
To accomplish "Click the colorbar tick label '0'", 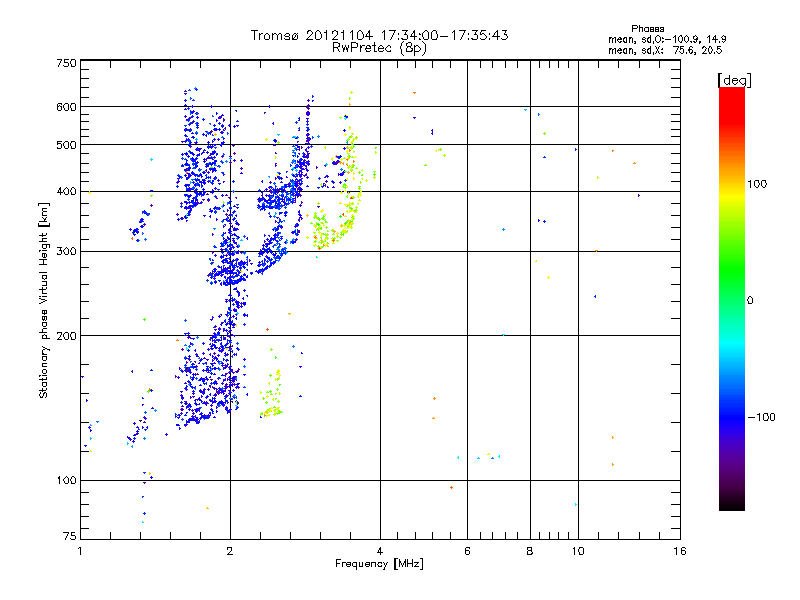I will [750, 301].
